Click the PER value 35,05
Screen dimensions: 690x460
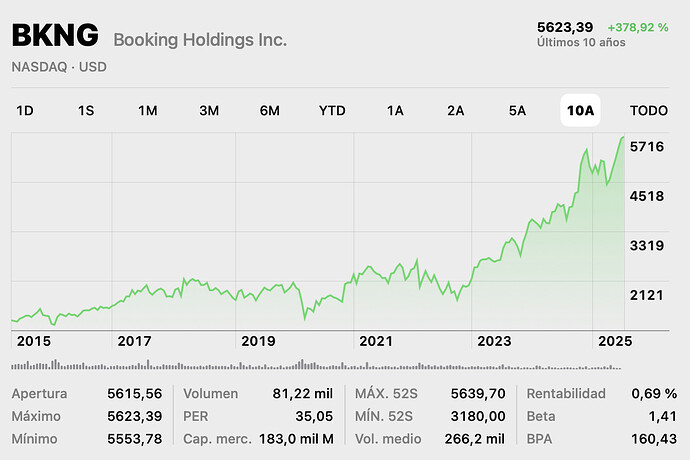click(x=314, y=416)
